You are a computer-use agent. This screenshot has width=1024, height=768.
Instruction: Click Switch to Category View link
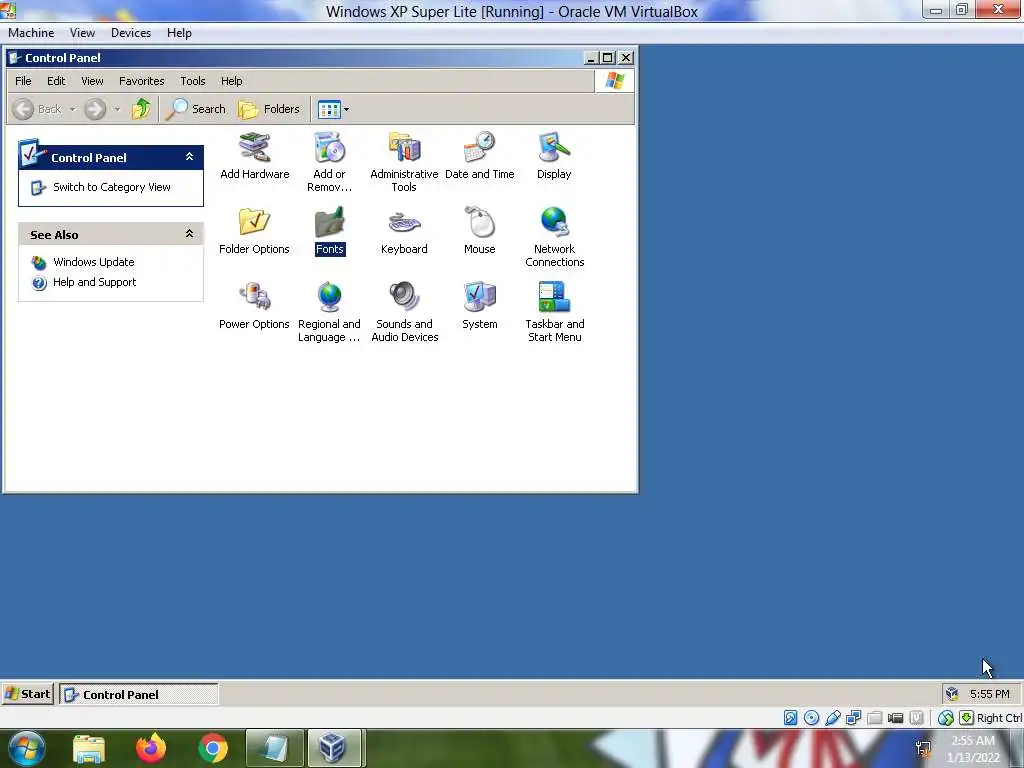112,187
